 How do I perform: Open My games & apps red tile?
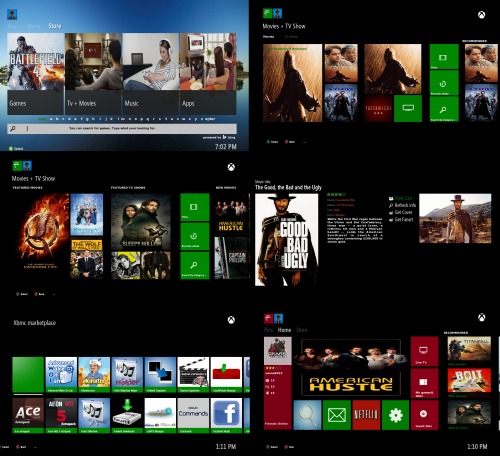coord(424,383)
